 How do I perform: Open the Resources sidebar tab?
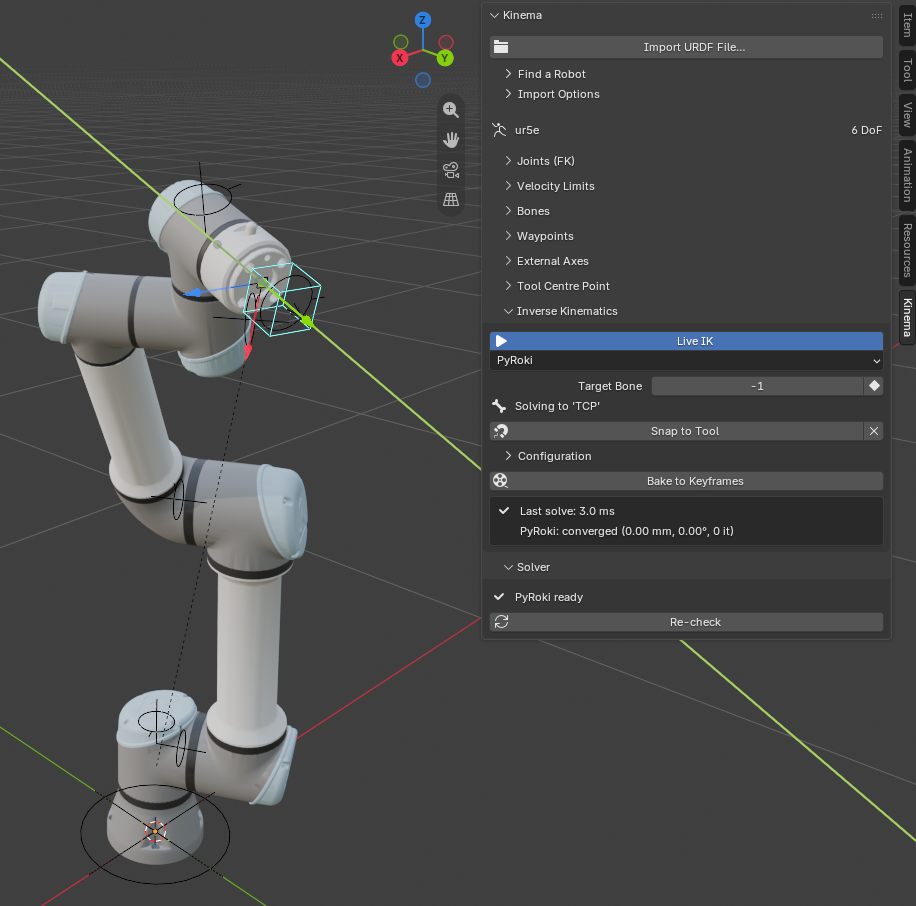pos(907,250)
